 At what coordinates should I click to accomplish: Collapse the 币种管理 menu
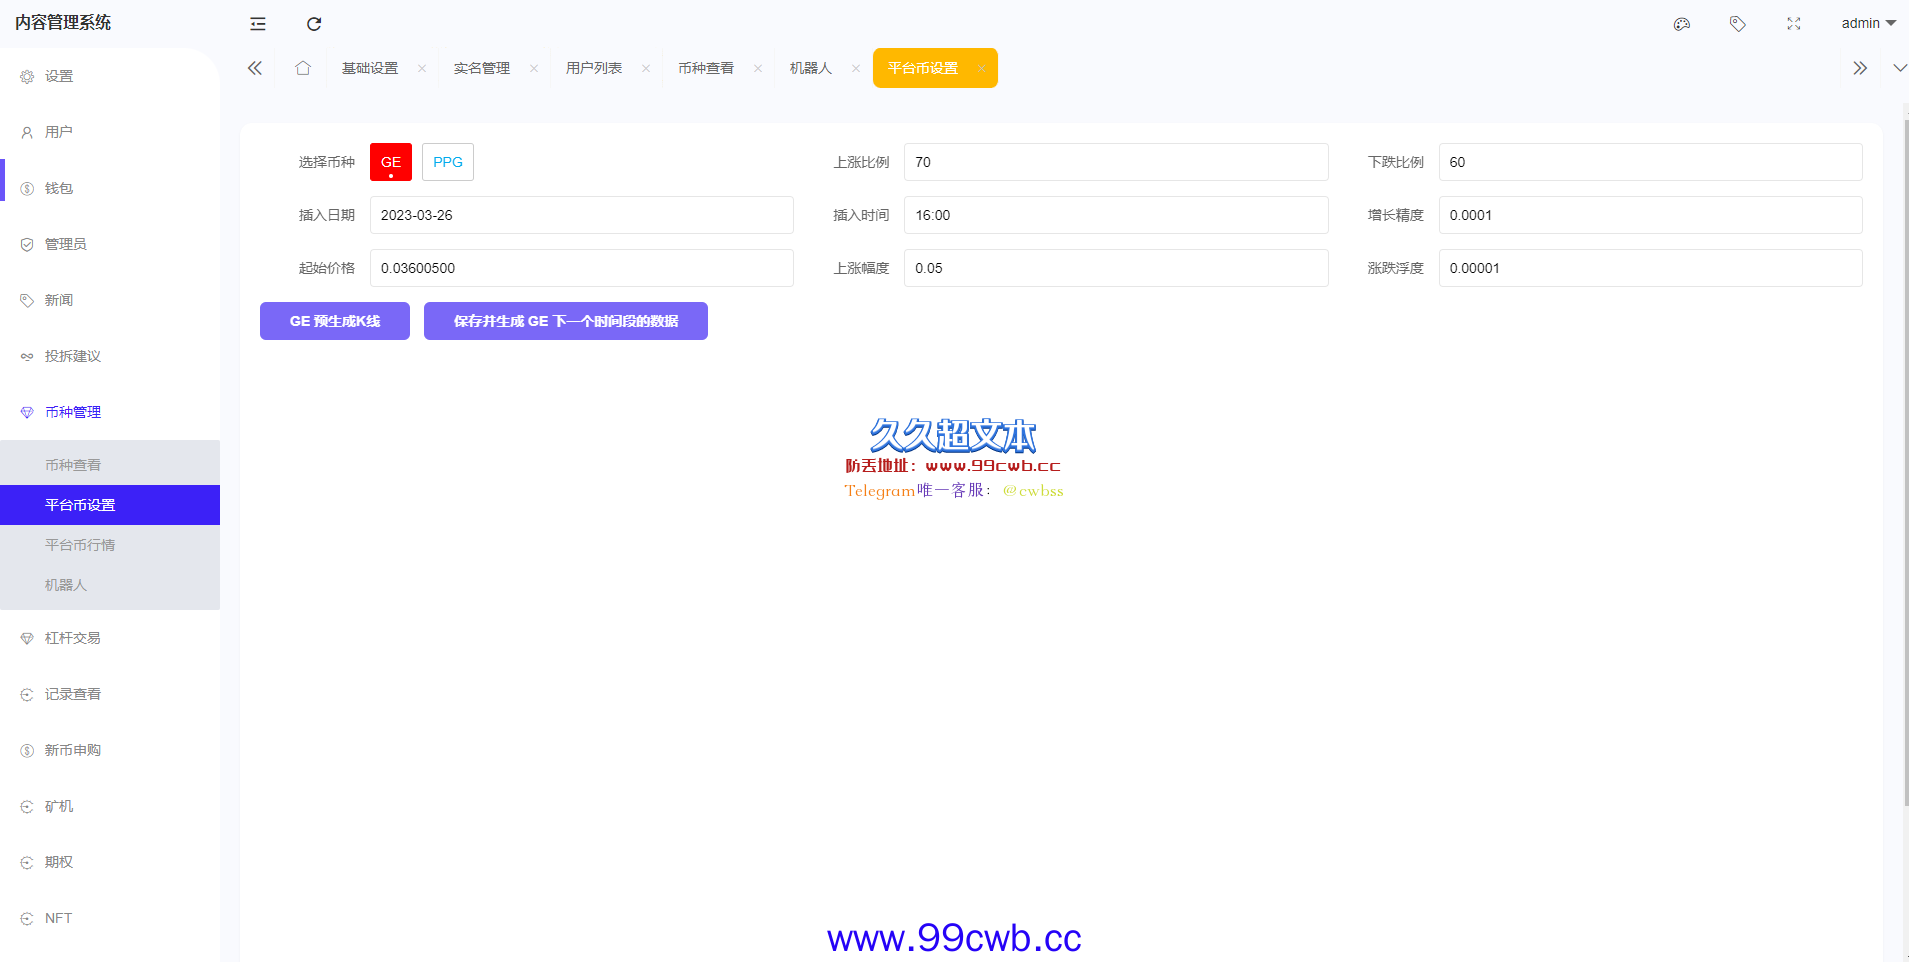pos(110,412)
